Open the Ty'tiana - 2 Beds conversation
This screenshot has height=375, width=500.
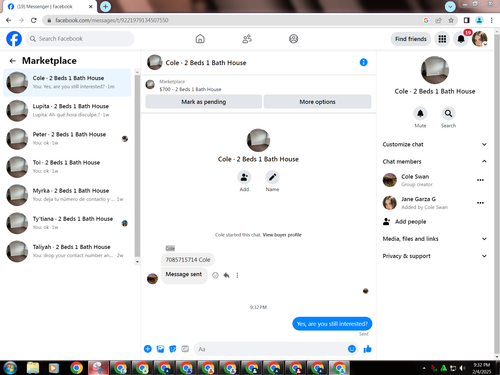click(x=67, y=223)
